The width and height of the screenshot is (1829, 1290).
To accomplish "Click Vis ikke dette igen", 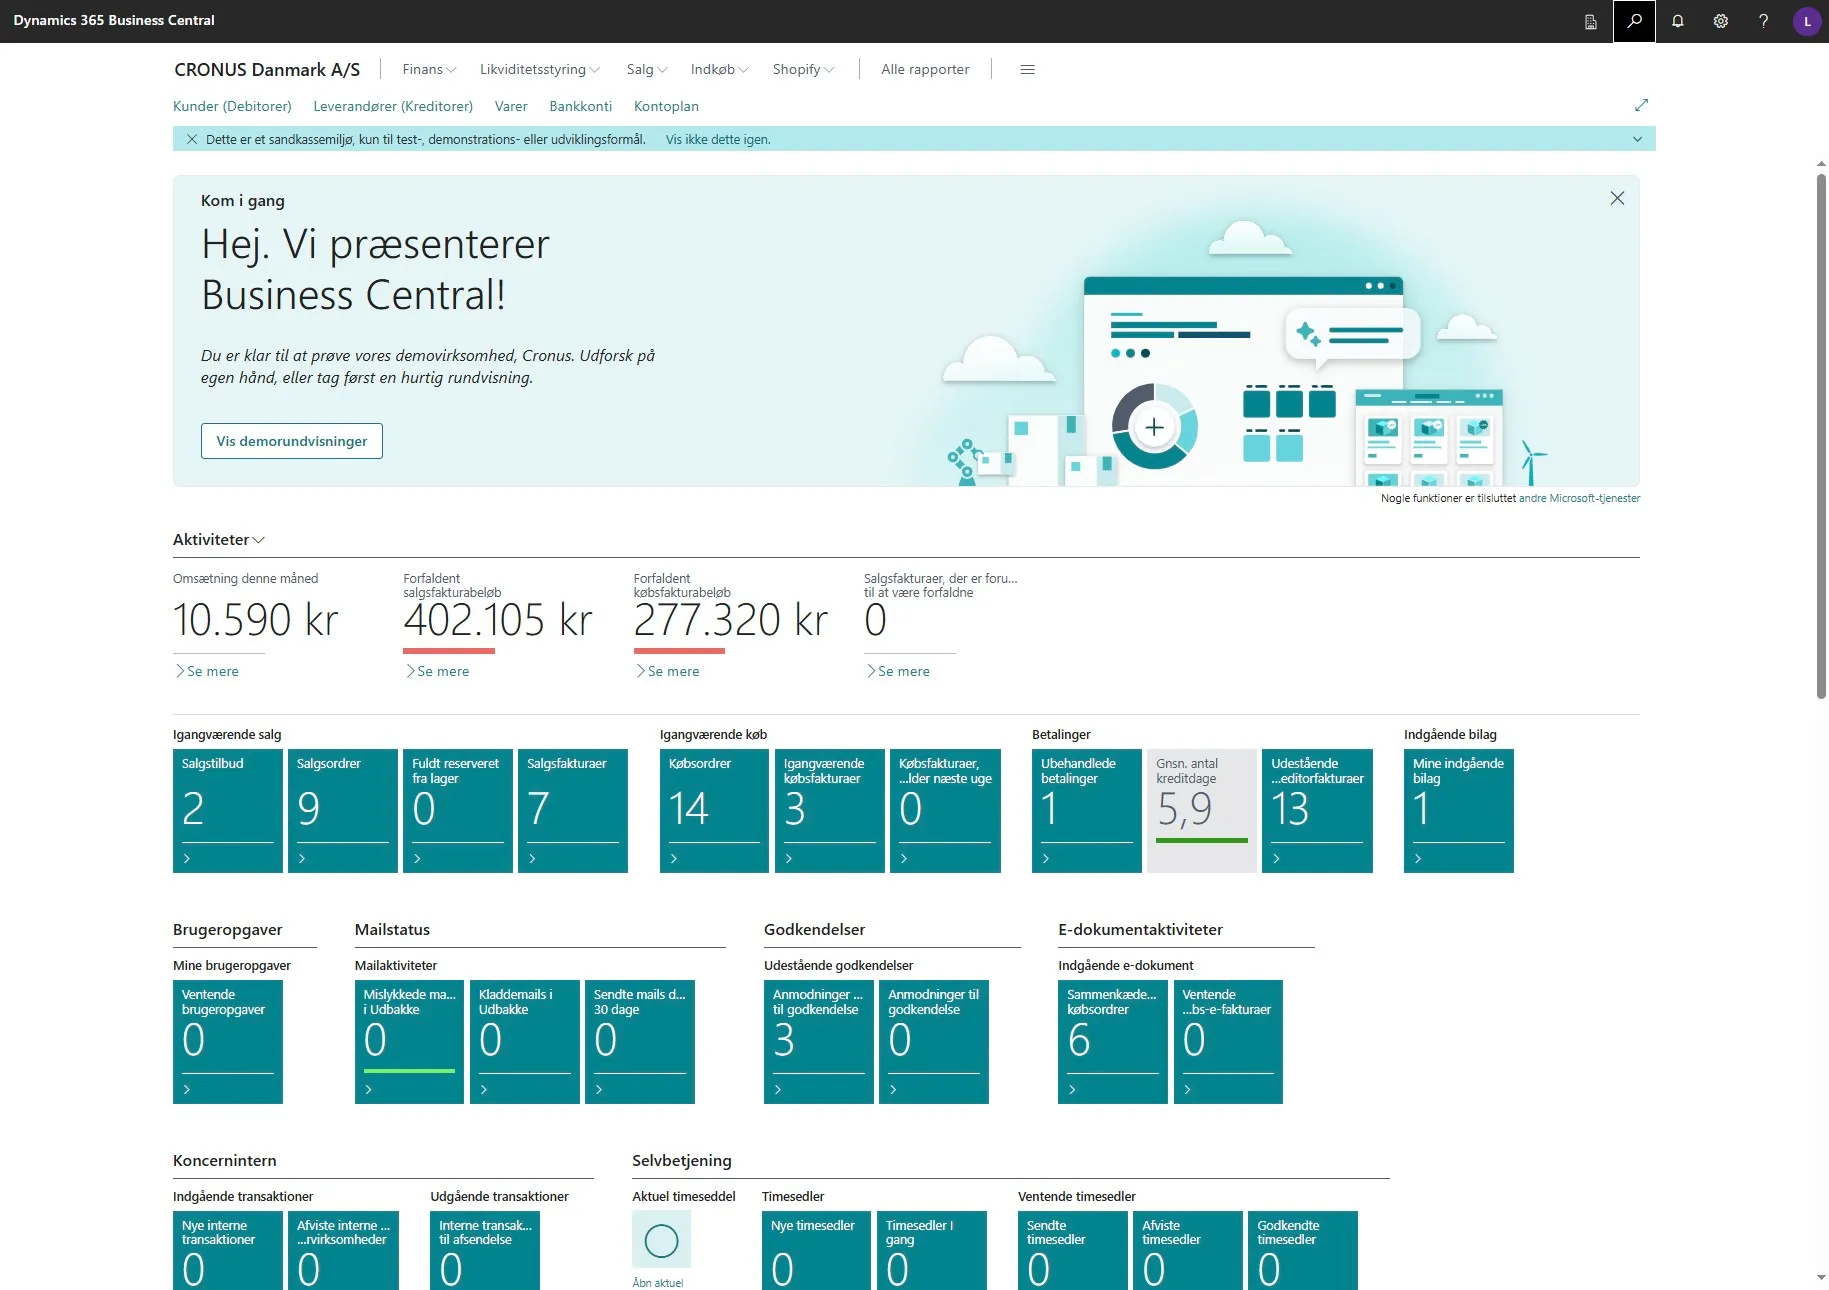I will [718, 139].
